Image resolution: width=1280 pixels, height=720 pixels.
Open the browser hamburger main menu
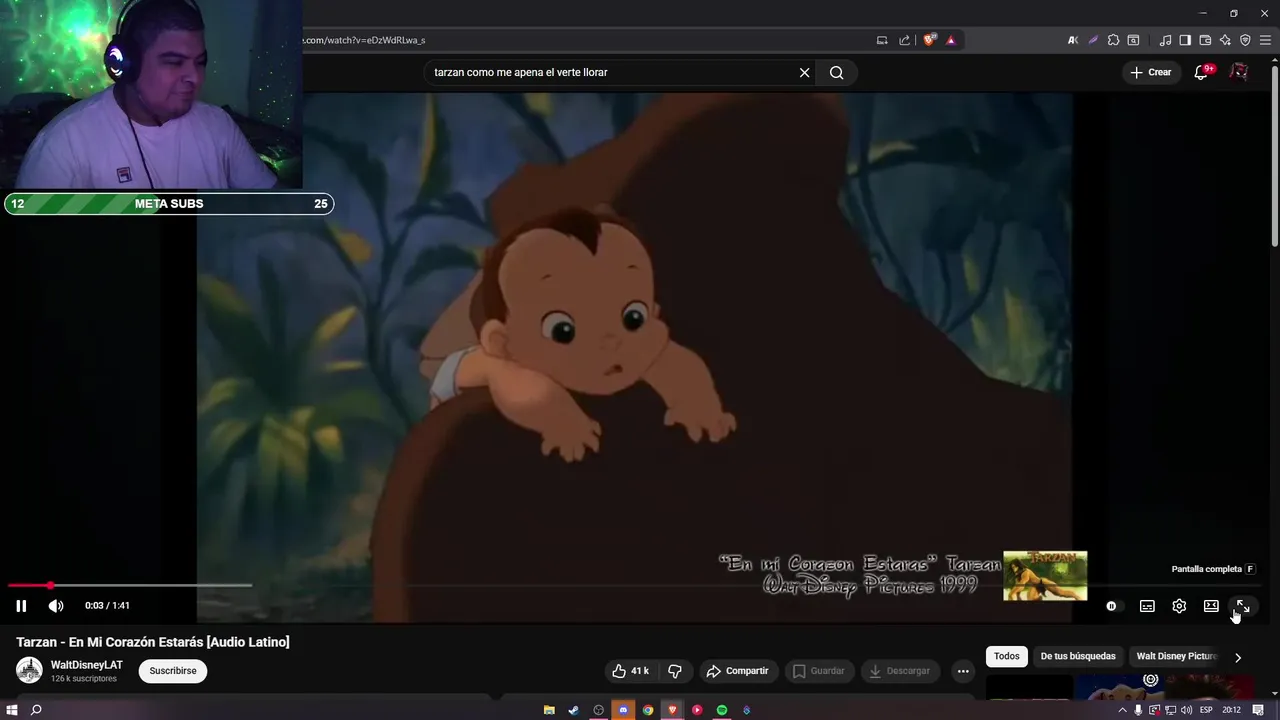coord(1265,40)
